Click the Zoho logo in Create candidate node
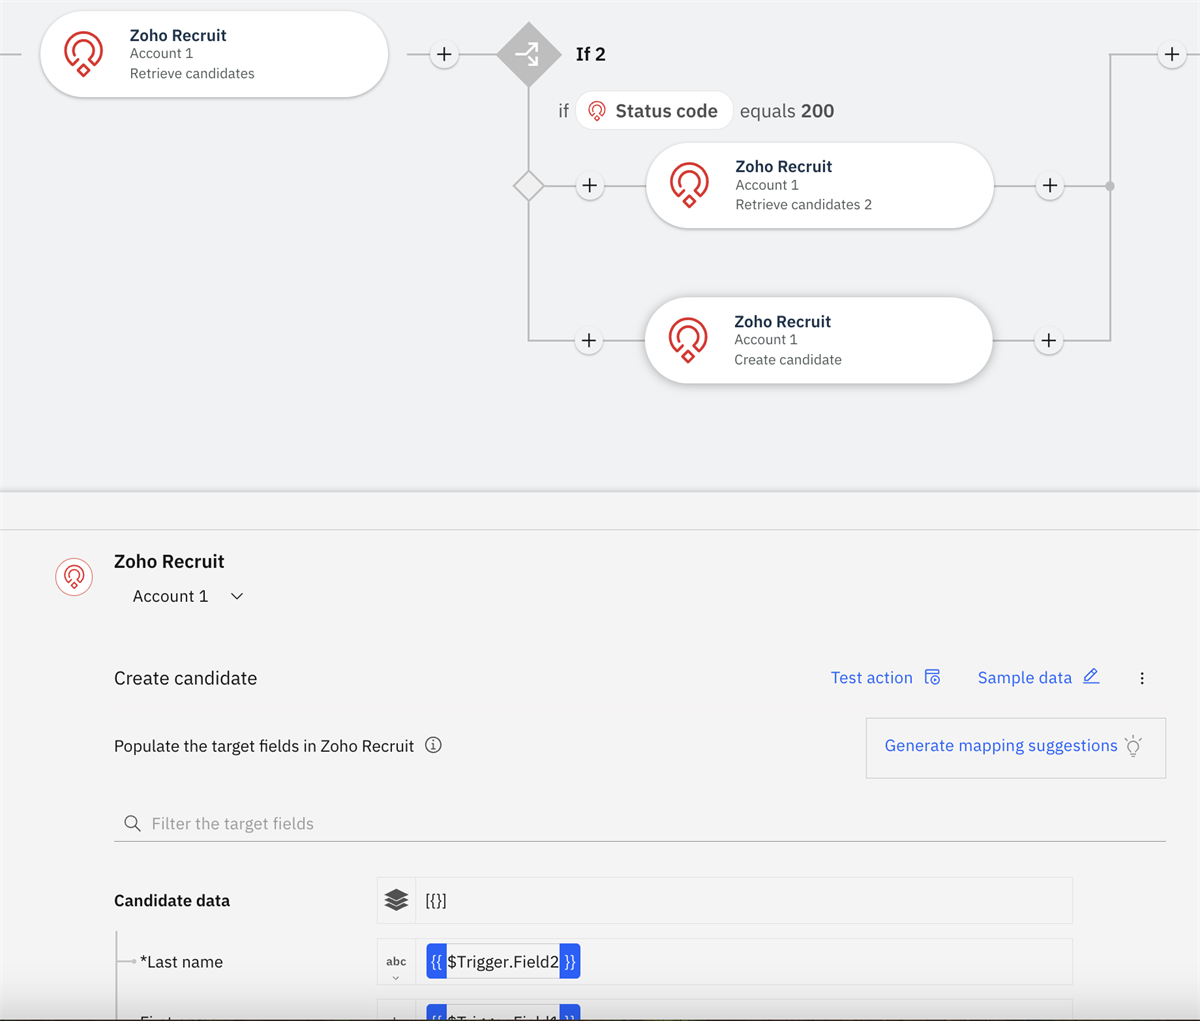This screenshot has width=1200, height=1021. (688, 340)
